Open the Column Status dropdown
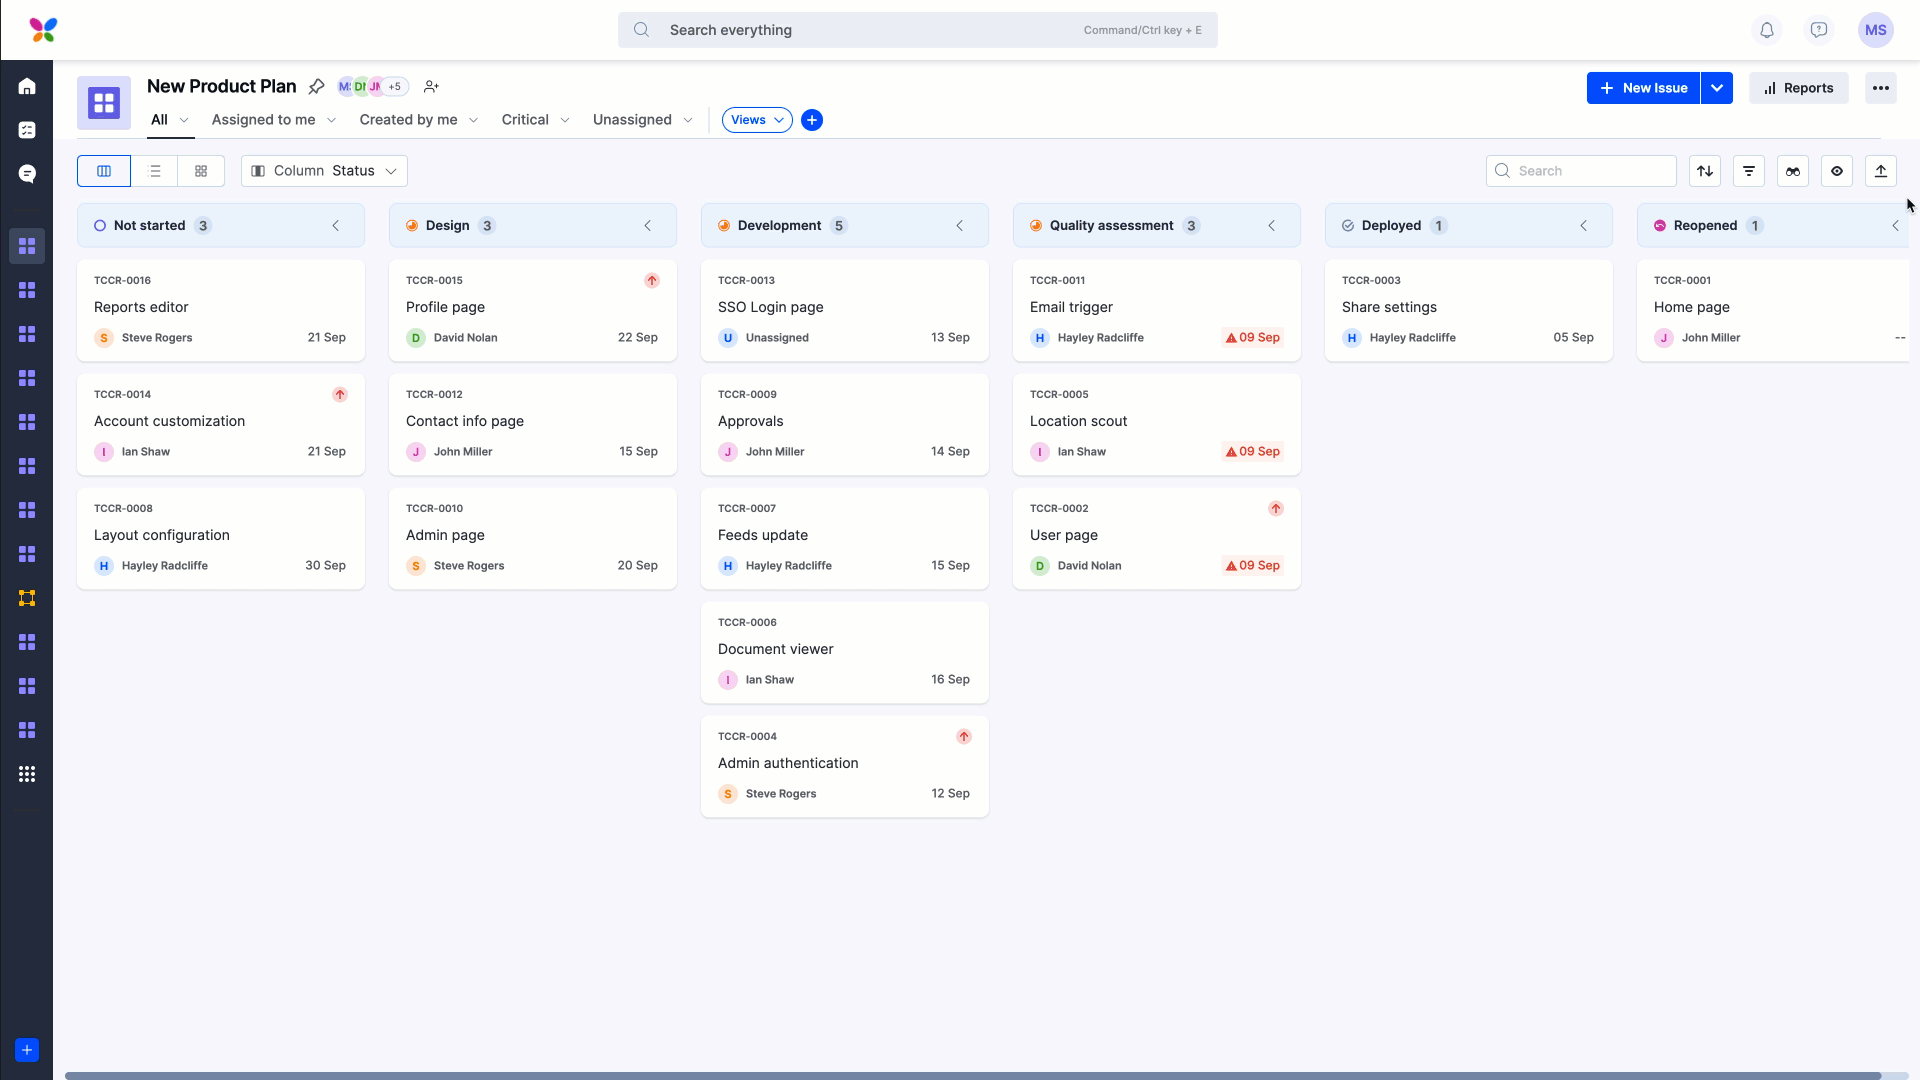The width and height of the screenshot is (1920, 1080). point(324,171)
